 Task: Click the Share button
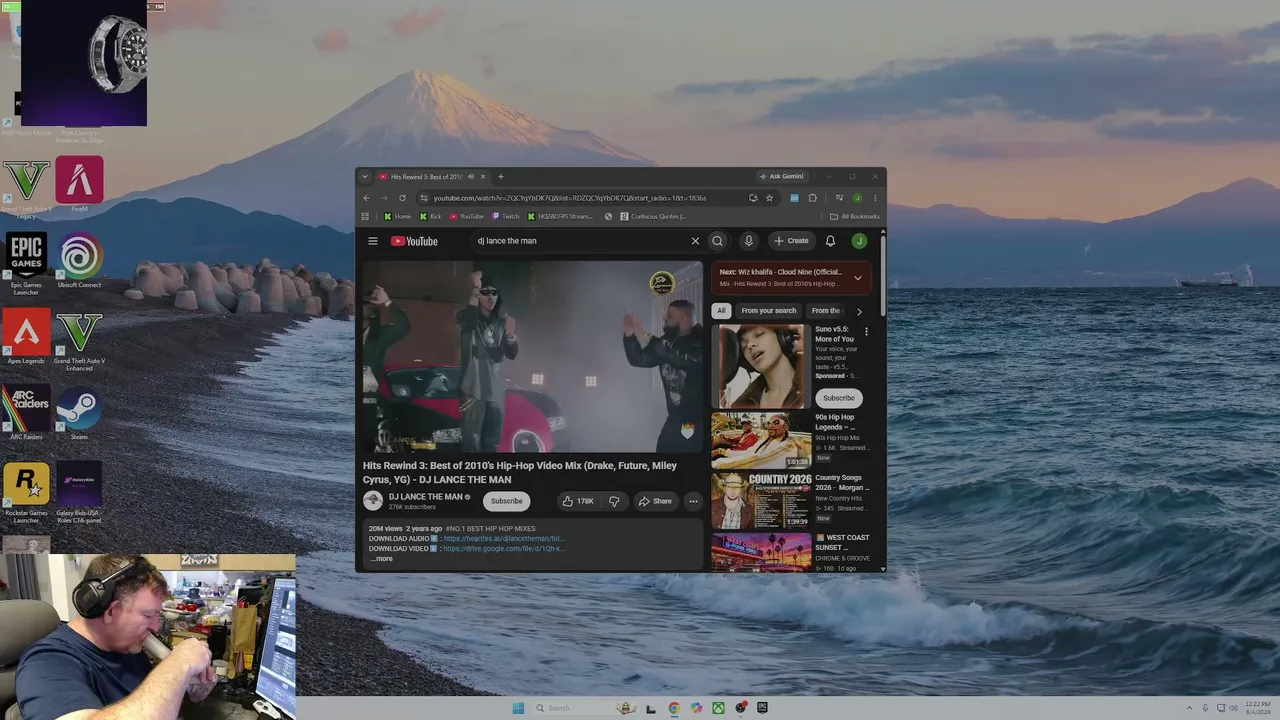click(655, 501)
